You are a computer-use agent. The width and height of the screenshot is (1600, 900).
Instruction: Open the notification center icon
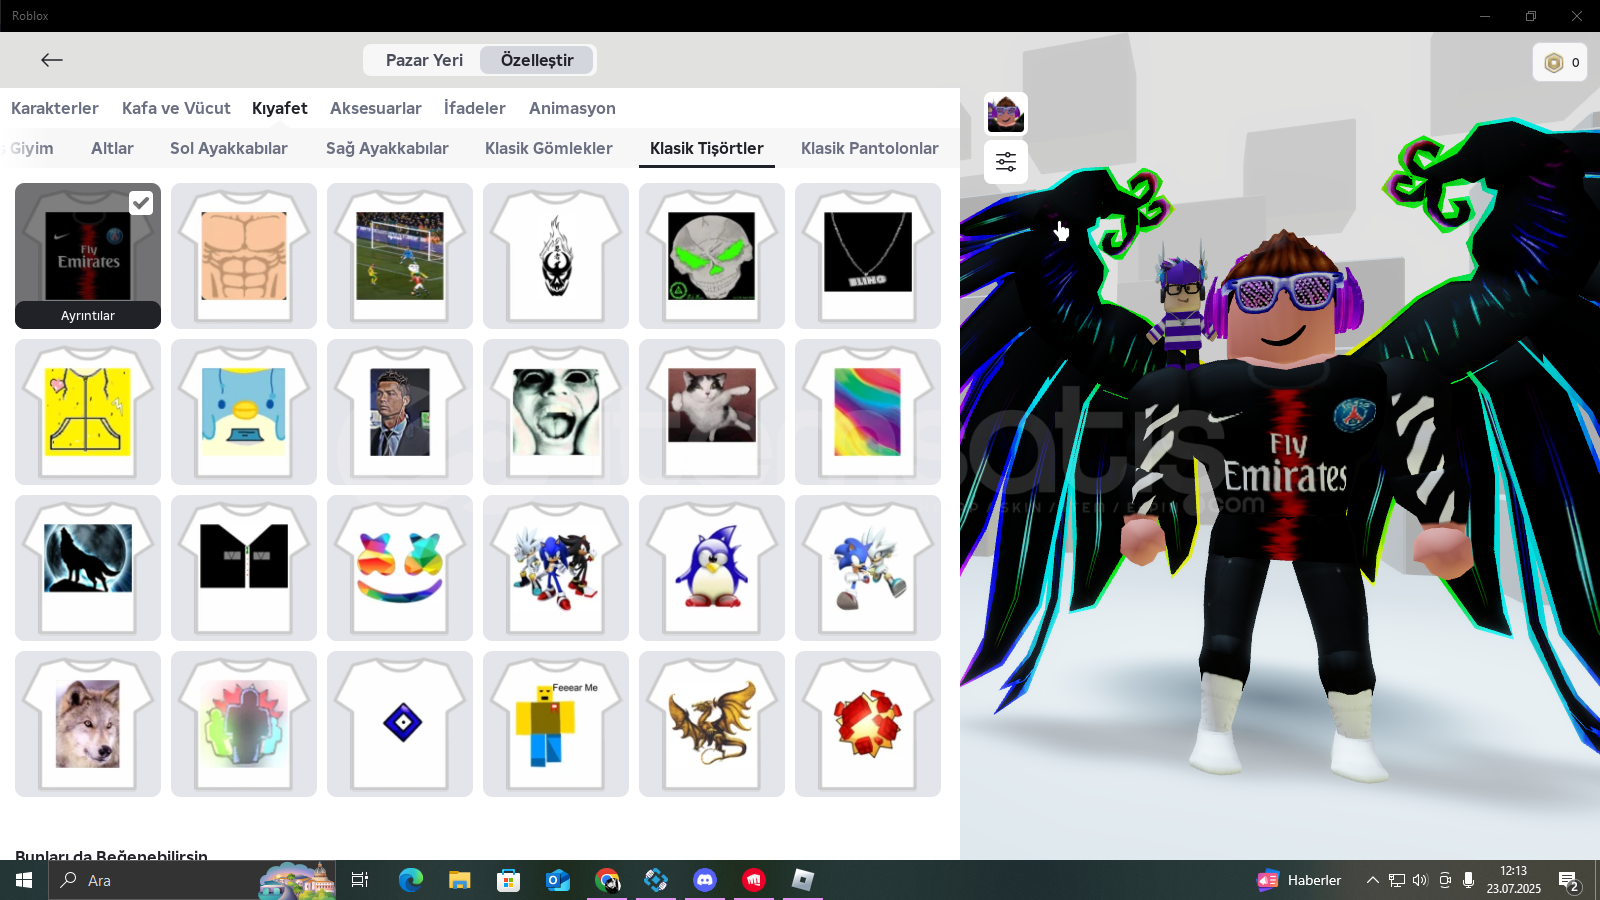click(x=1569, y=881)
